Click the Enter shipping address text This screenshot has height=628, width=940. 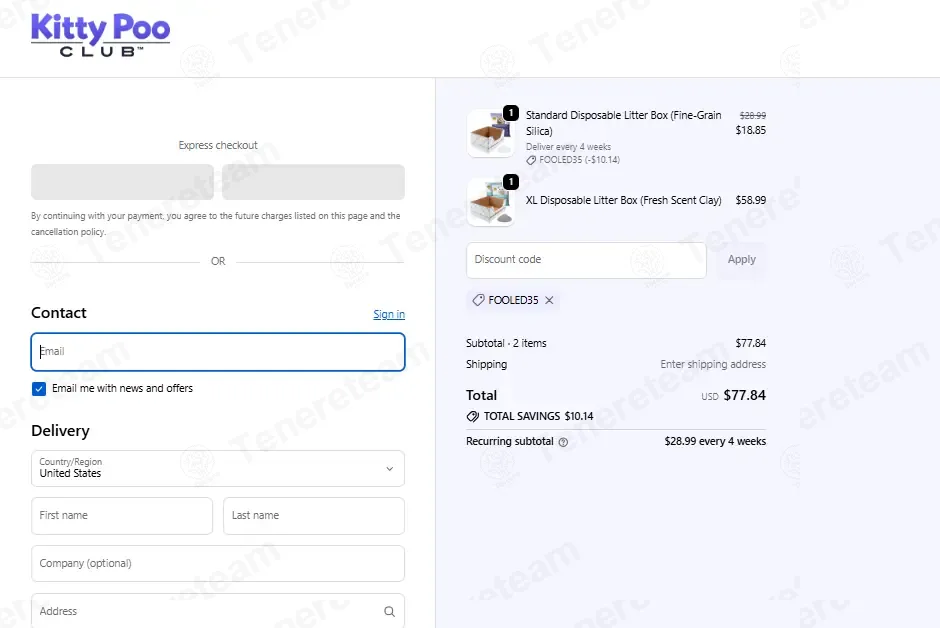[713, 364]
